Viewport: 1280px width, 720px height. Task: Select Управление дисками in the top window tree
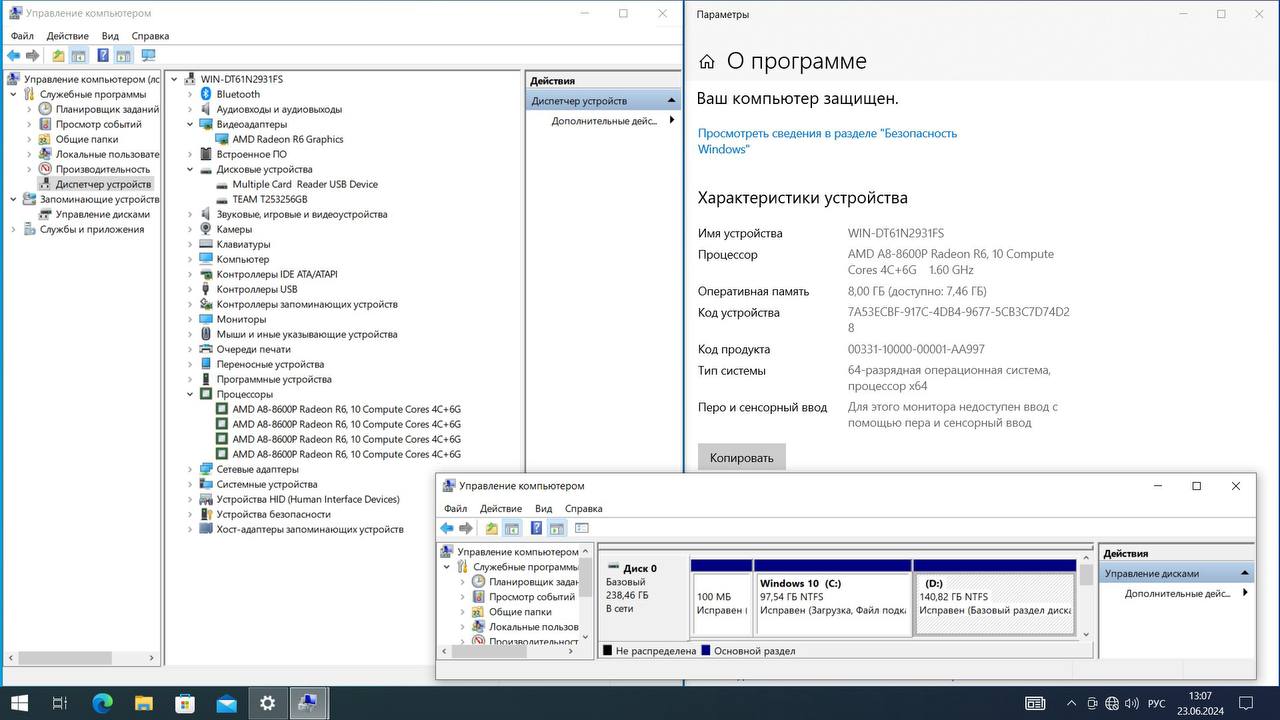pyautogui.click(x=102, y=214)
